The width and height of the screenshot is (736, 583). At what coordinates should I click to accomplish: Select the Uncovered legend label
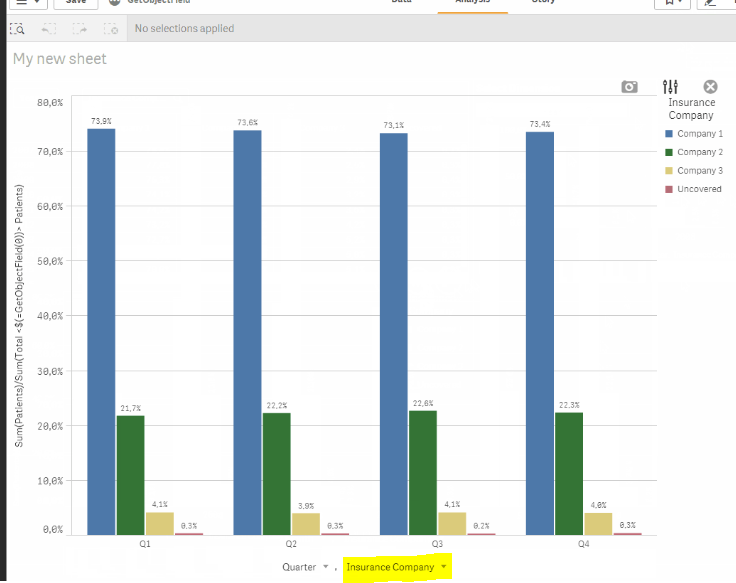coord(699,189)
